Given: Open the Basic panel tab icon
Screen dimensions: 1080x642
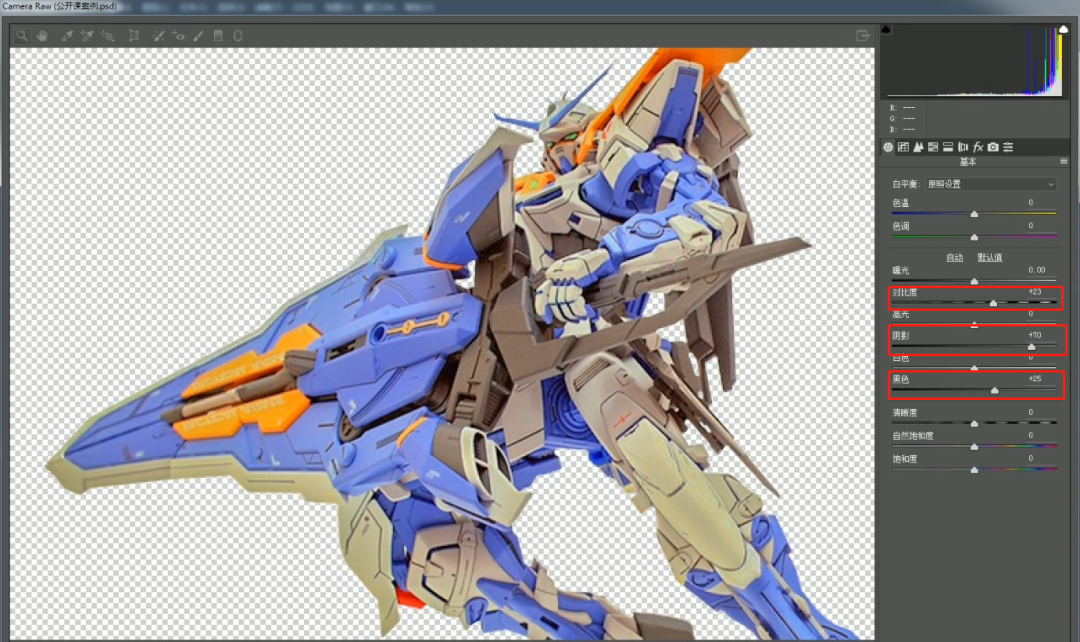Looking at the screenshot, I should (x=888, y=147).
